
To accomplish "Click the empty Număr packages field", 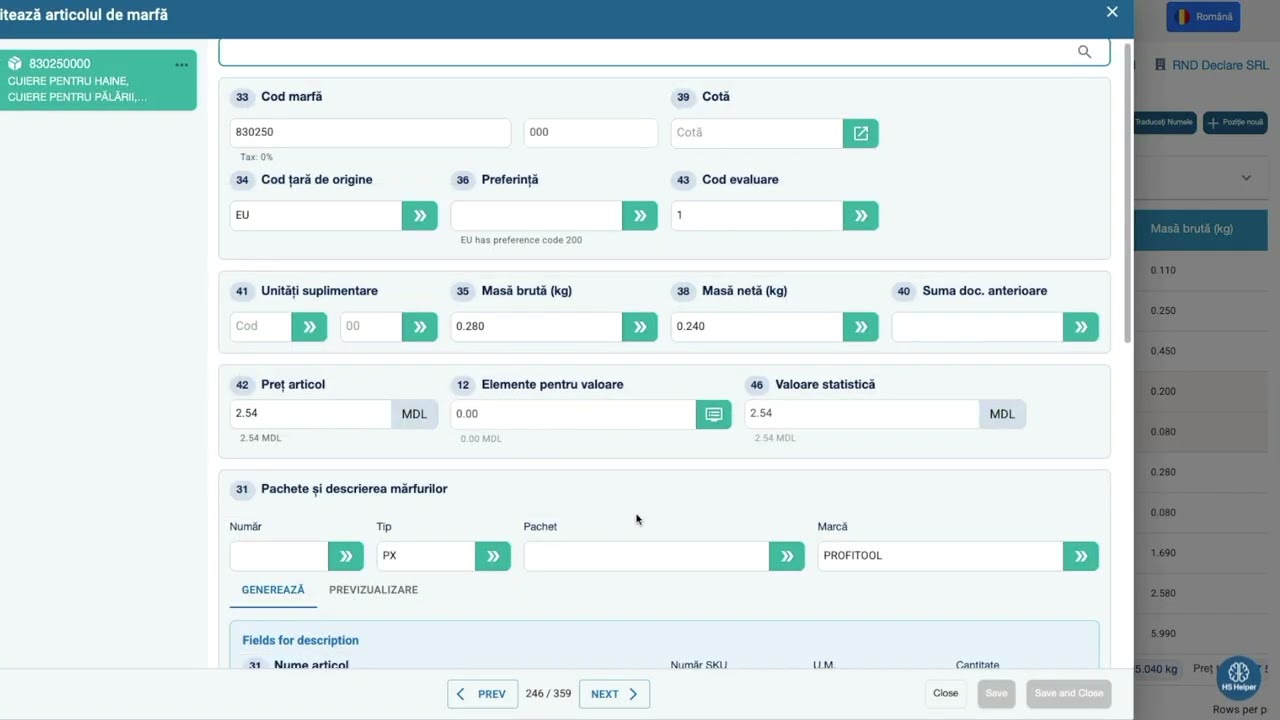I will click(279, 556).
